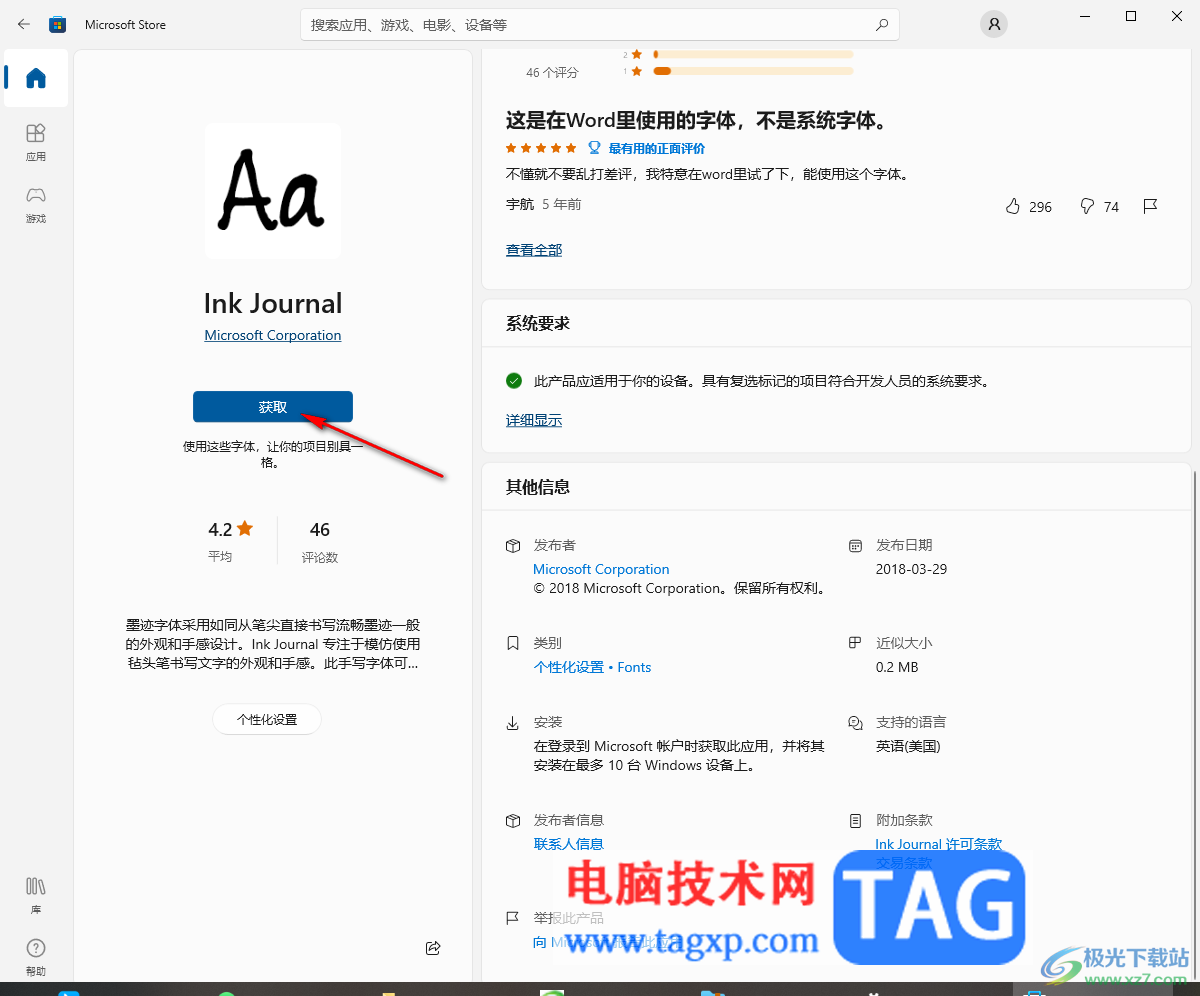
Task: Click the 0.2 MB size value
Action: [x=897, y=667]
